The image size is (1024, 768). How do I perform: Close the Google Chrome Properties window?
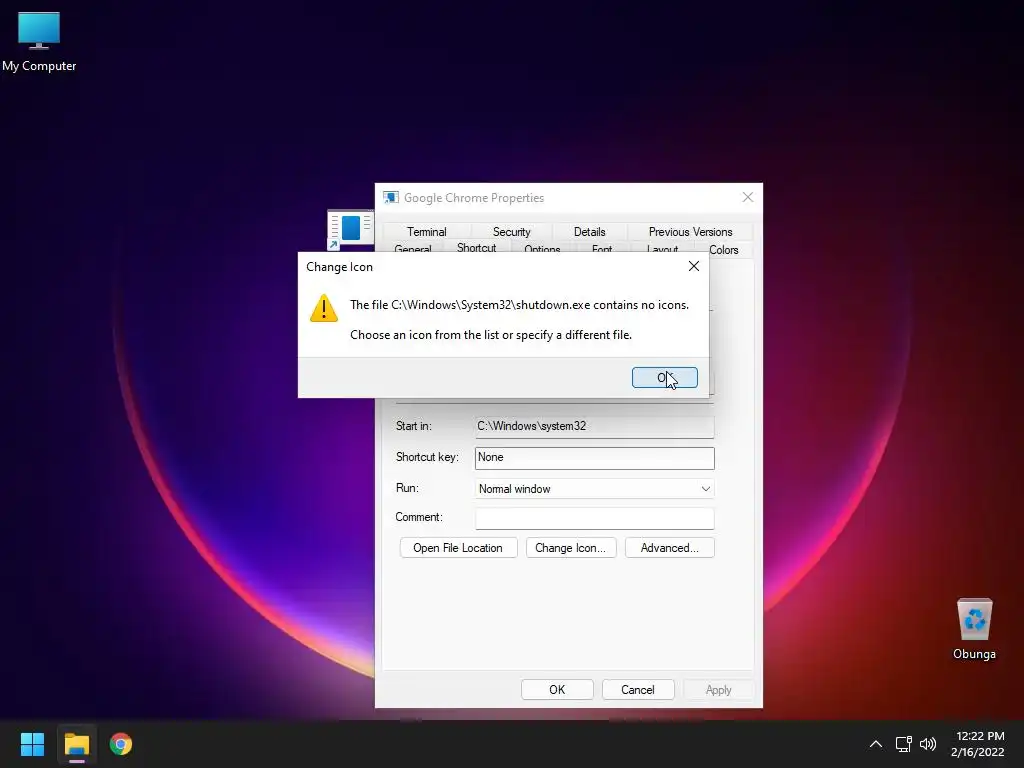coord(748,197)
